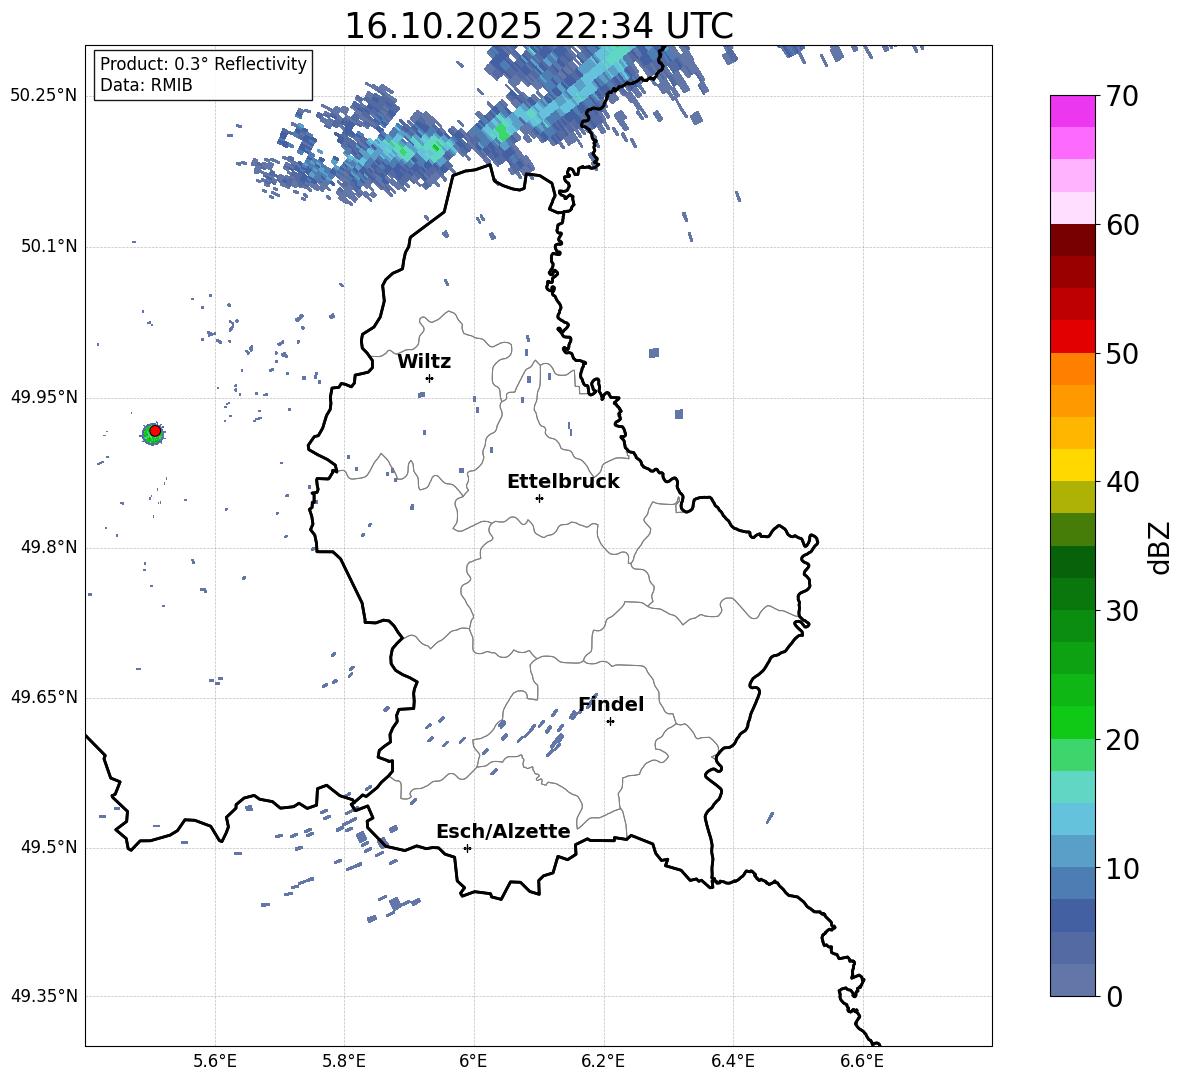Screen dimensions: 1184x1081
Task: Click the dBZ colorbar axis label
Action: (x=1158, y=547)
